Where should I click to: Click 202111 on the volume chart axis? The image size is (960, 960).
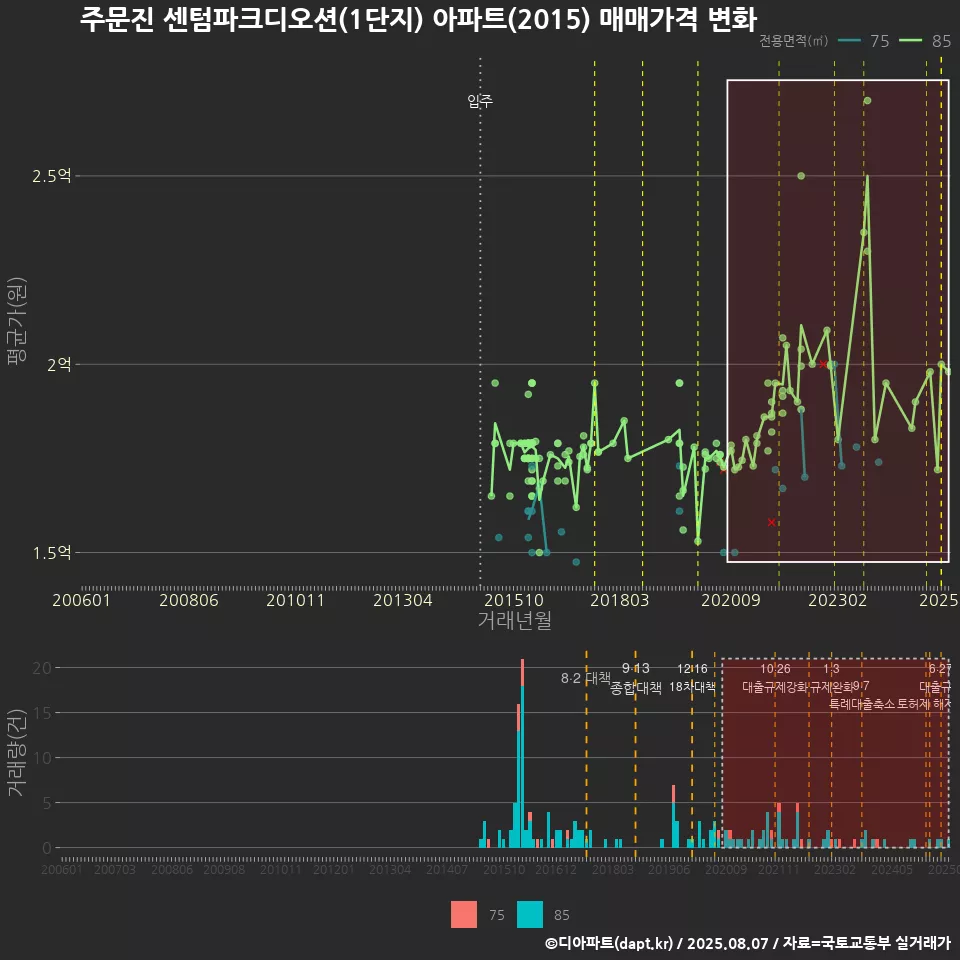[x=779, y=869]
